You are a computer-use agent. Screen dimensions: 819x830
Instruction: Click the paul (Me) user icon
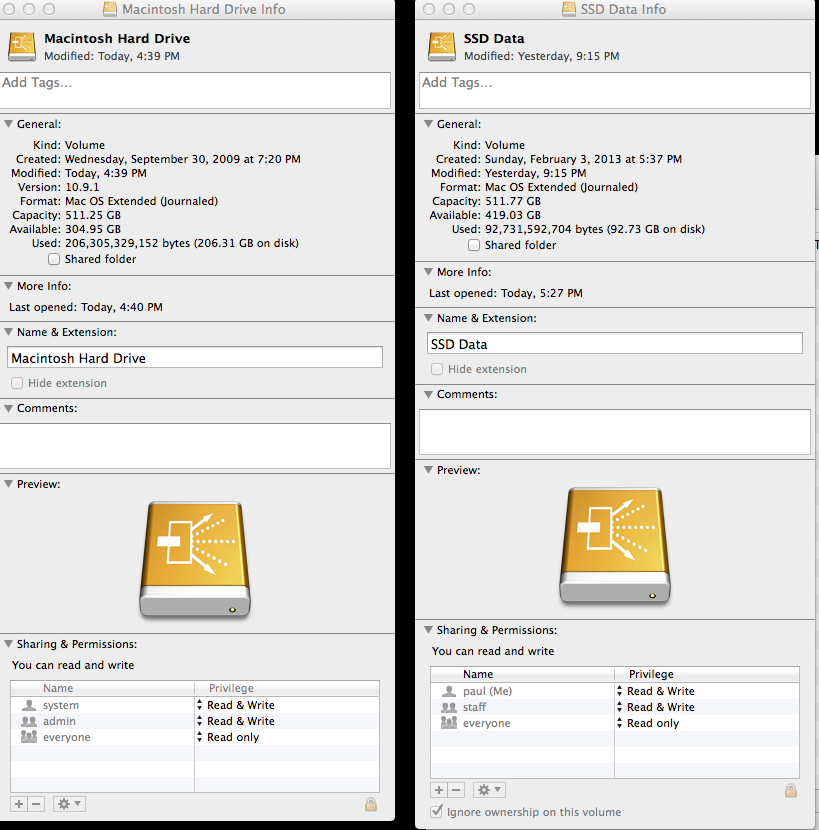449,691
